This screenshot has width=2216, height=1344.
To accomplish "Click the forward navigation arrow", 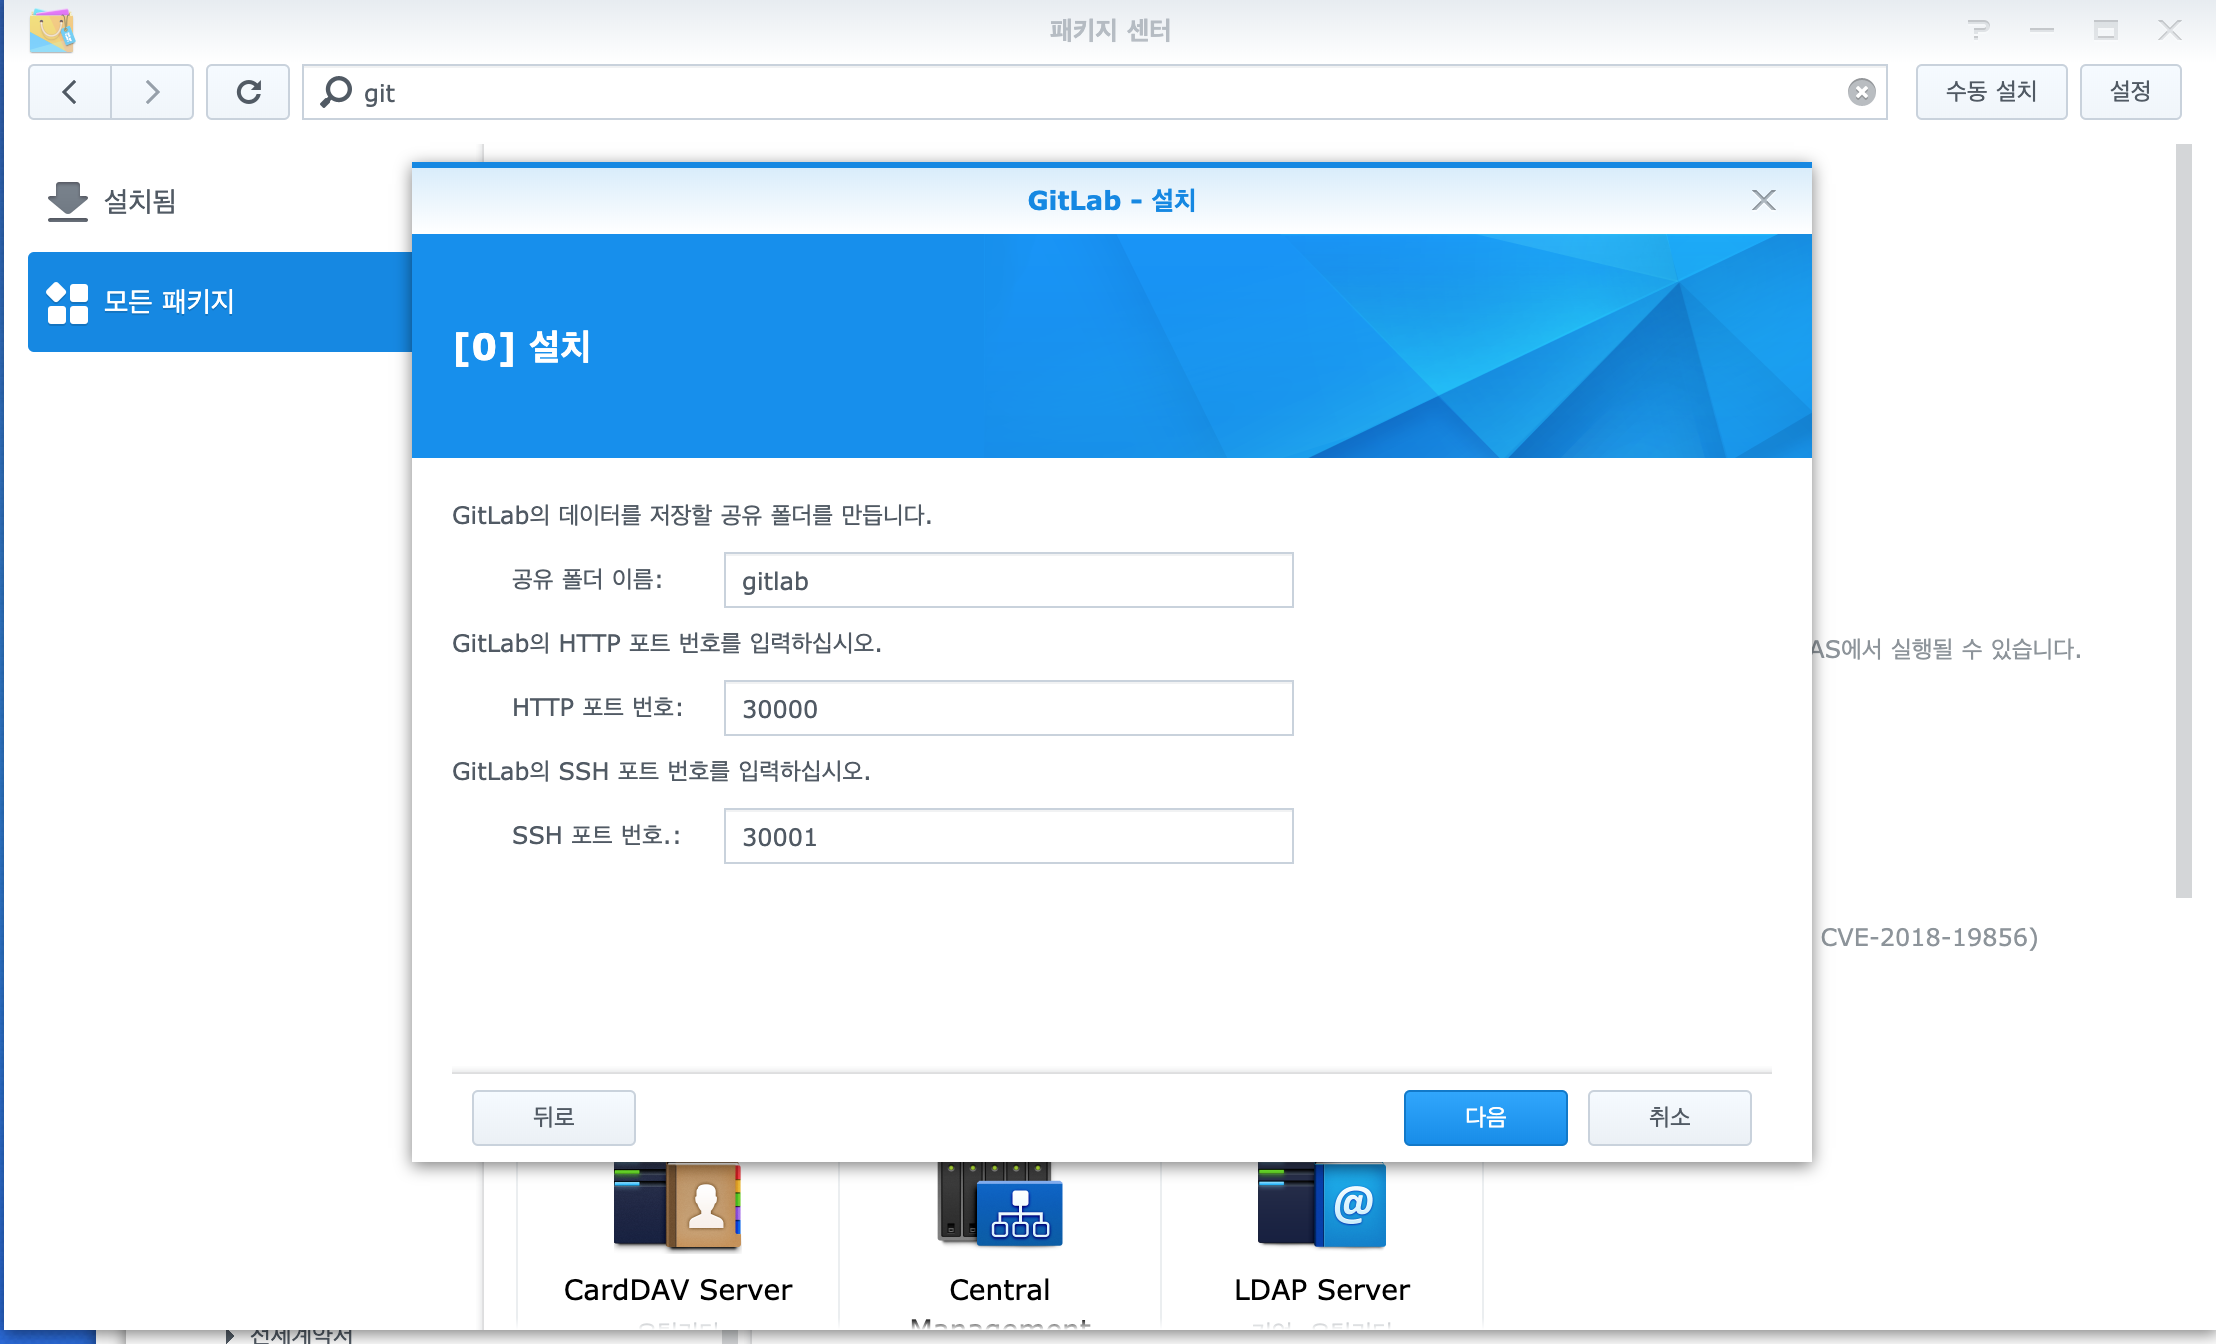I will pyautogui.click(x=152, y=92).
